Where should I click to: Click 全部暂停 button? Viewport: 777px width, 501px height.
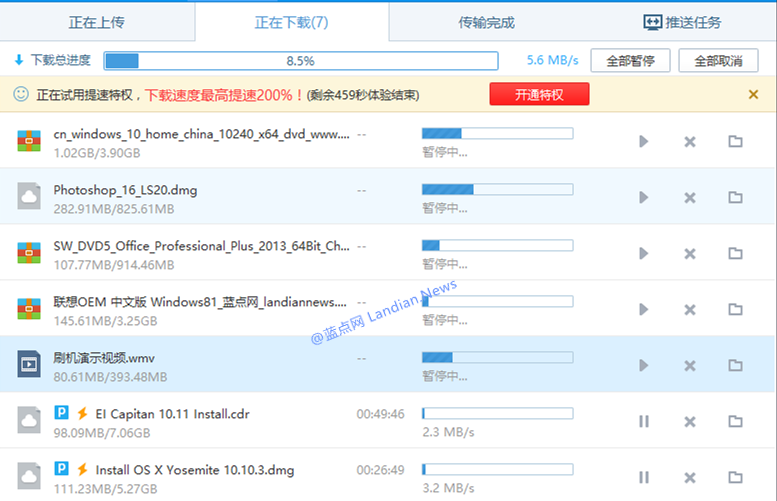(x=630, y=60)
